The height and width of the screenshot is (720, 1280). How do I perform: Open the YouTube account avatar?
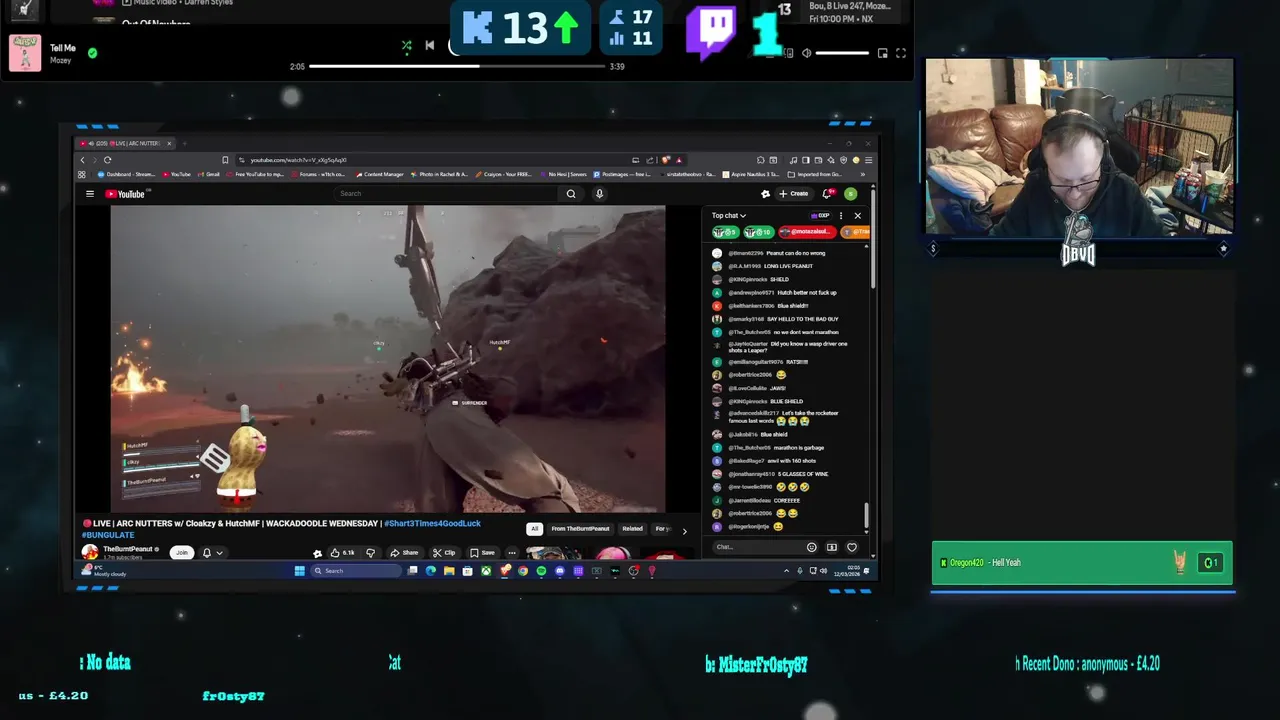click(850, 194)
